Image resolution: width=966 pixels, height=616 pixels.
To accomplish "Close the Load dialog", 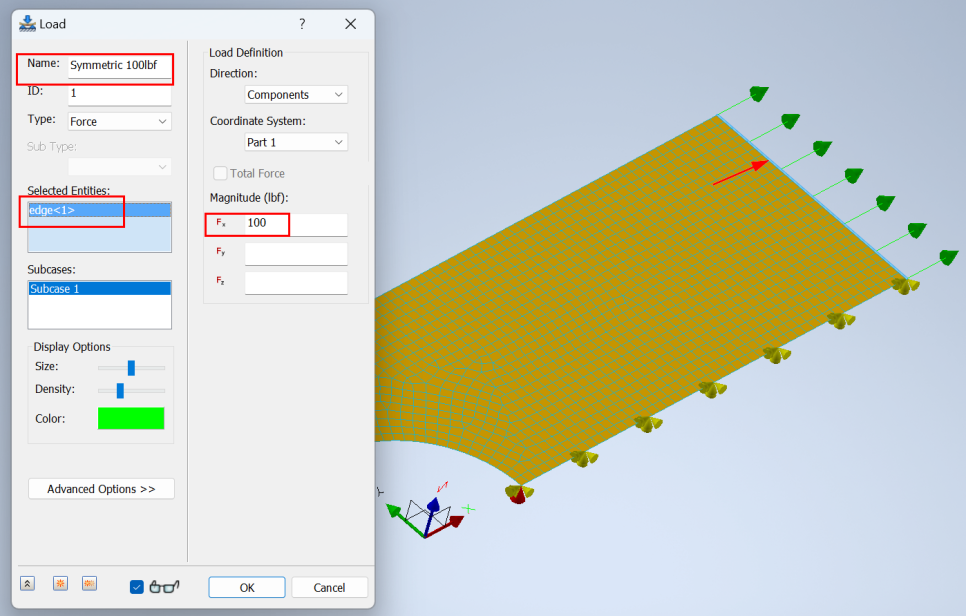I will tap(350, 24).
